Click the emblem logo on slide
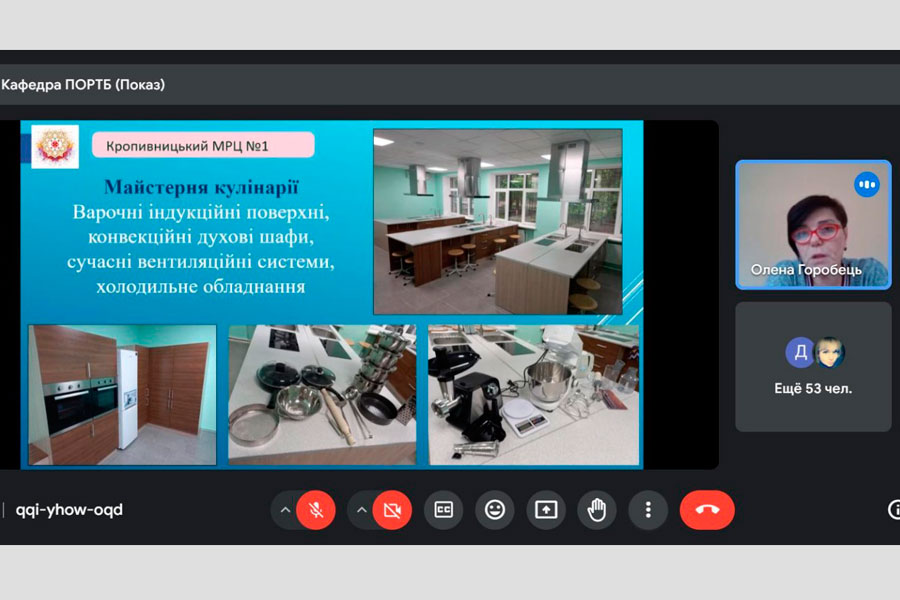This screenshot has height=600, width=900. click(x=55, y=146)
